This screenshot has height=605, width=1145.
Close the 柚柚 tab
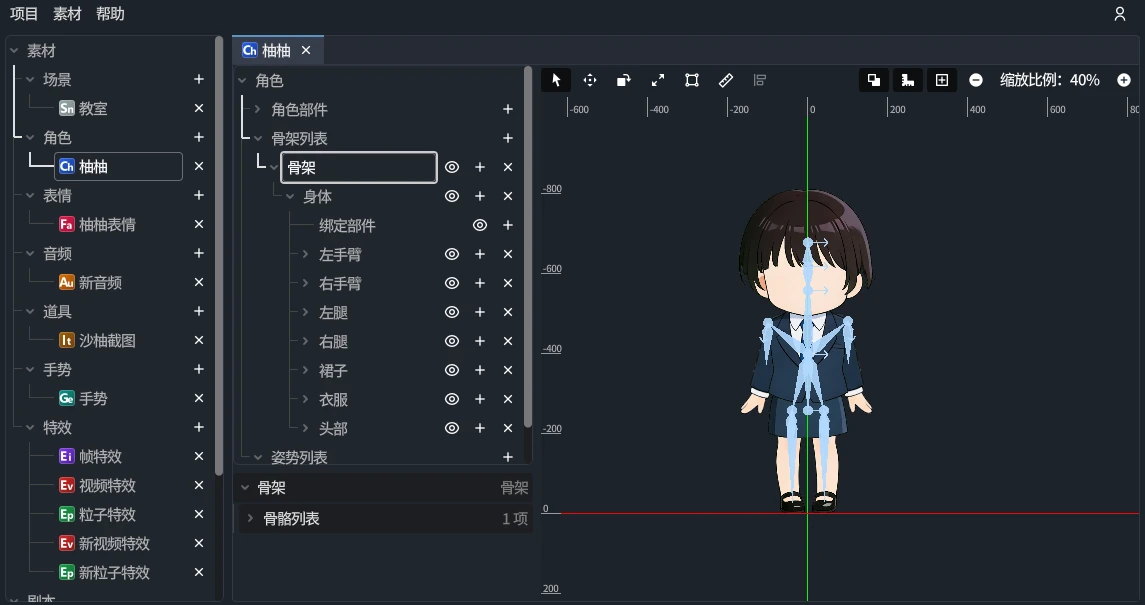pos(306,50)
